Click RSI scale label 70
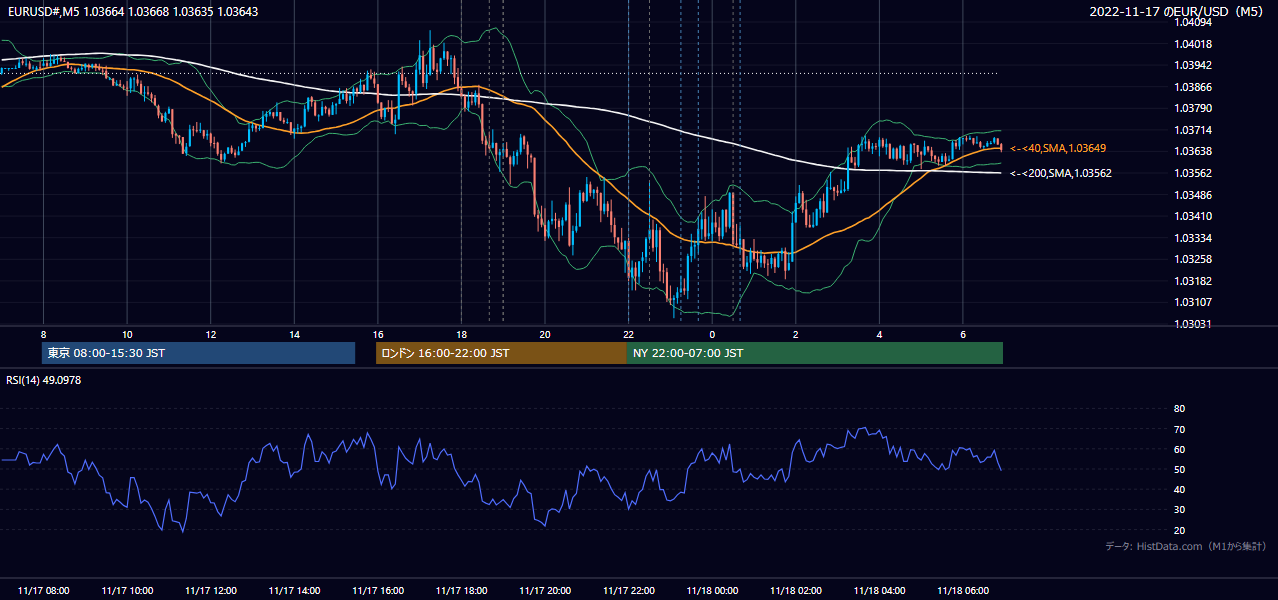Image resolution: width=1278 pixels, height=600 pixels. pos(1179,429)
